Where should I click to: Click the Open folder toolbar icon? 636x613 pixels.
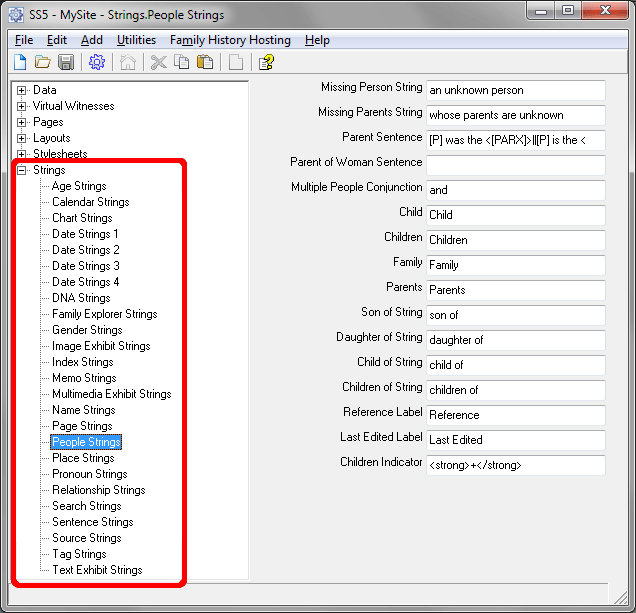coord(43,63)
